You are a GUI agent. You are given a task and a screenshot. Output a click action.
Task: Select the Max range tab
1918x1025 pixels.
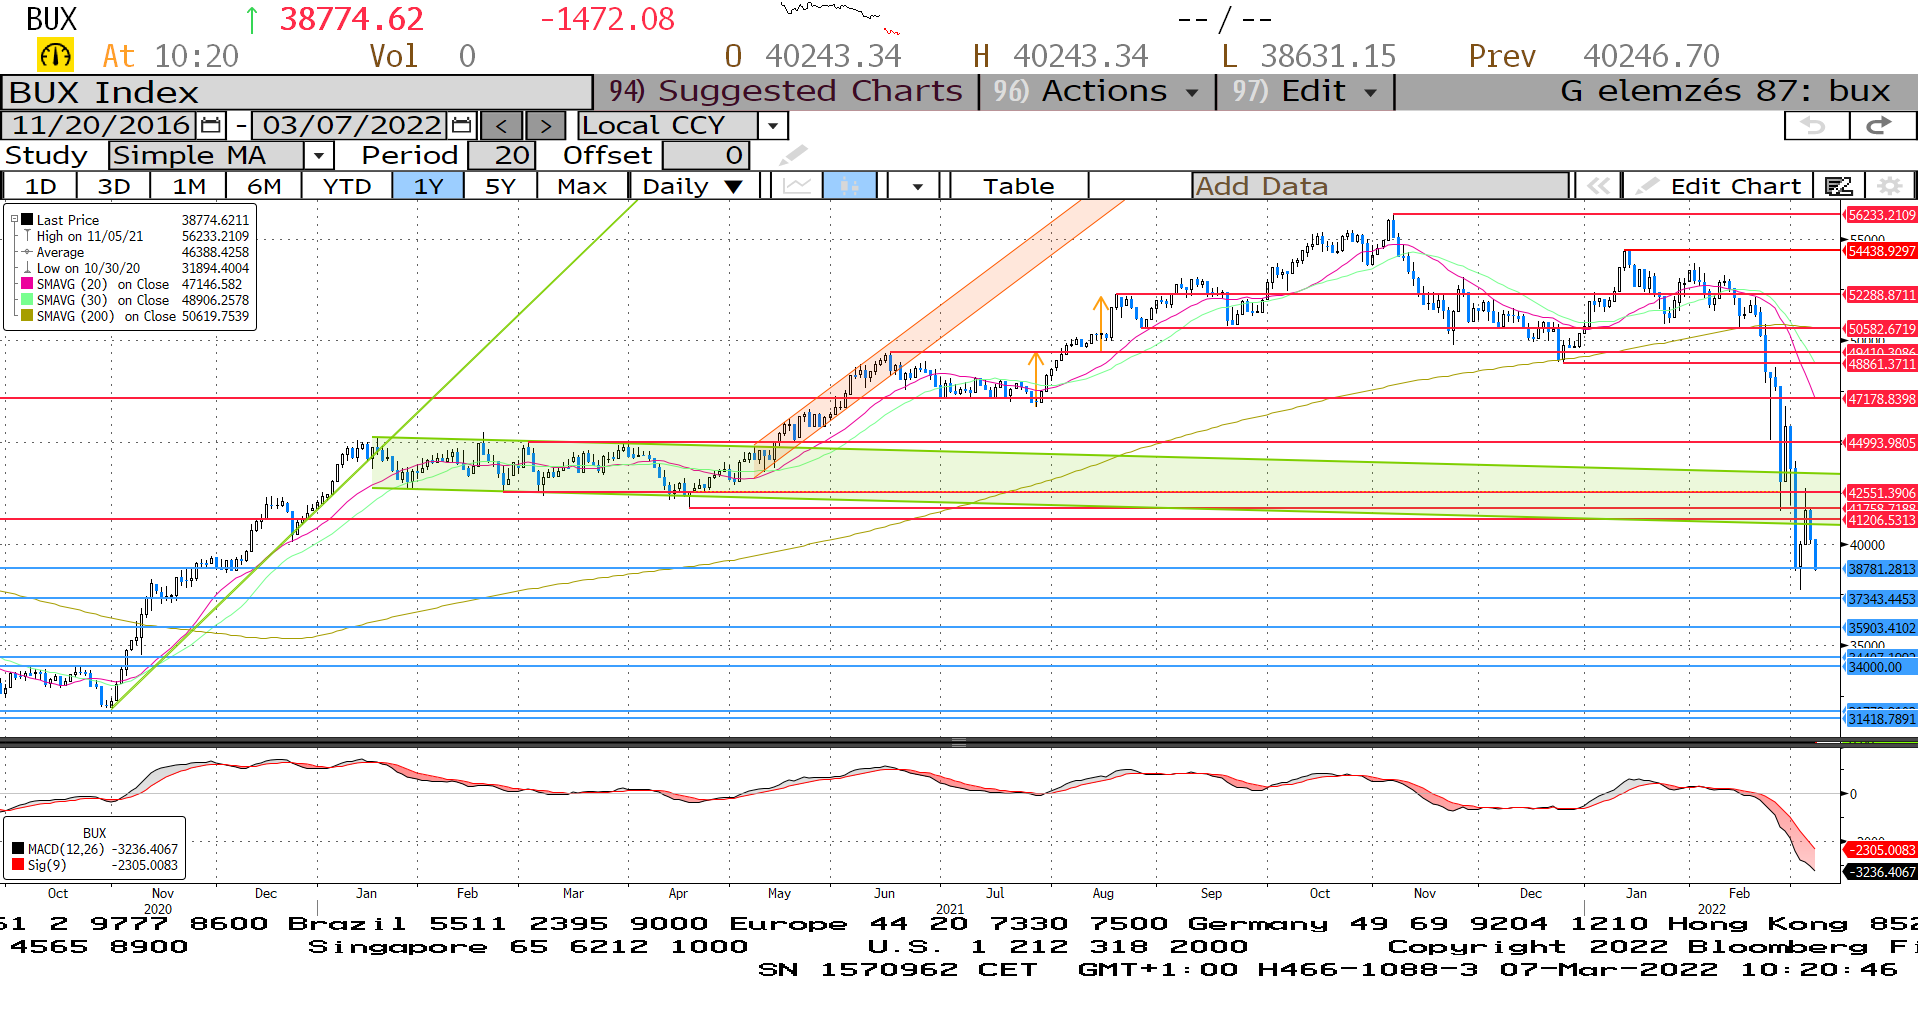coord(582,186)
